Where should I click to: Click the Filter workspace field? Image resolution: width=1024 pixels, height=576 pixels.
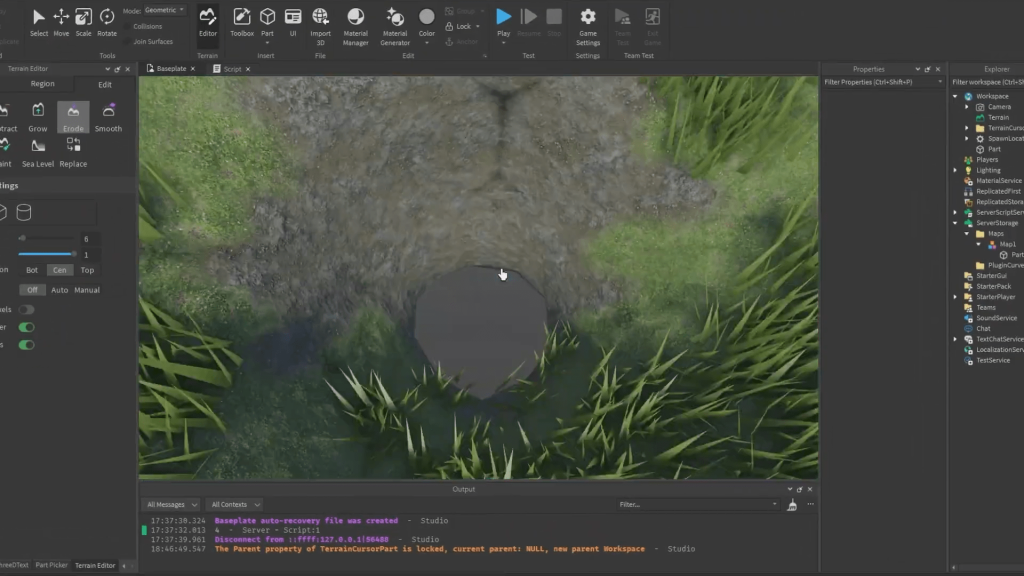click(987, 82)
